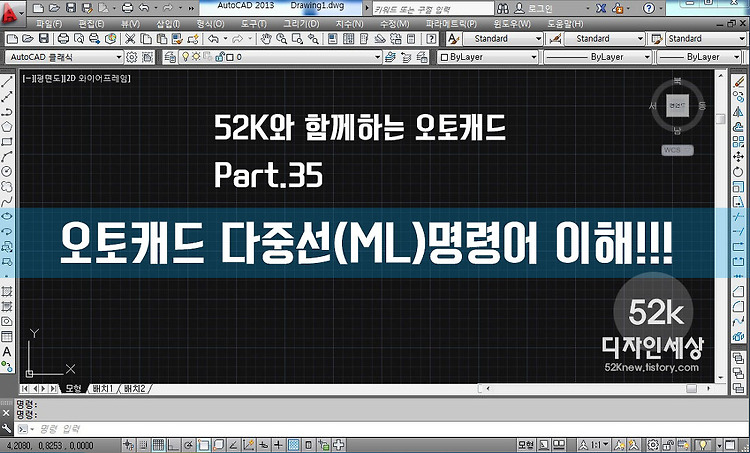Image resolution: width=750 pixels, height=453 pixels.
Task: Select the Erase tool in the modify toolbar
Action: [739, 82]
